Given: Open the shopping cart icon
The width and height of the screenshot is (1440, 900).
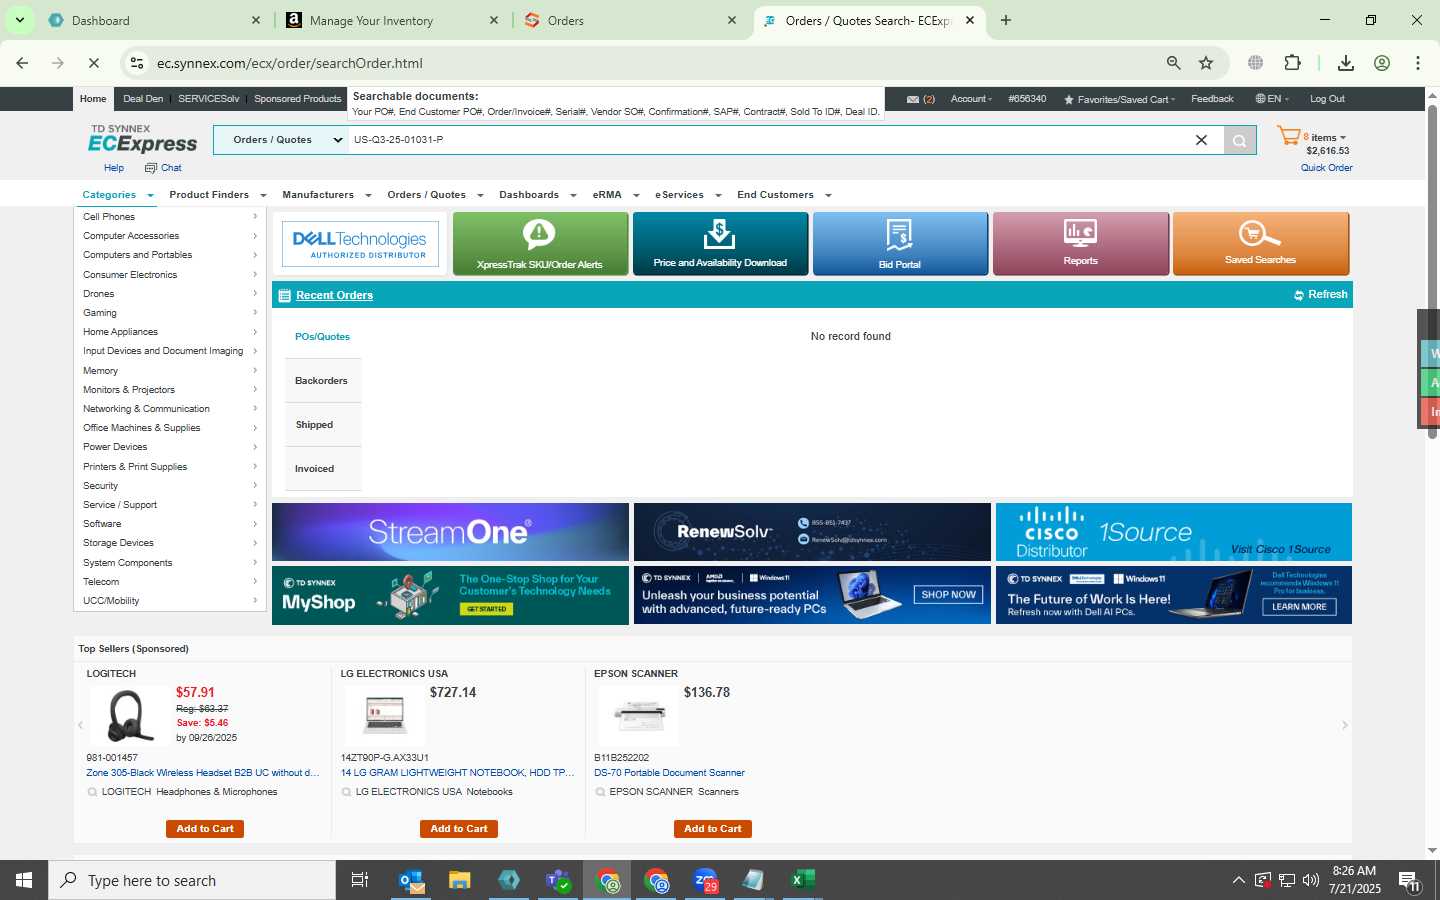Looking at the screenshot, I should [1288, 137].
